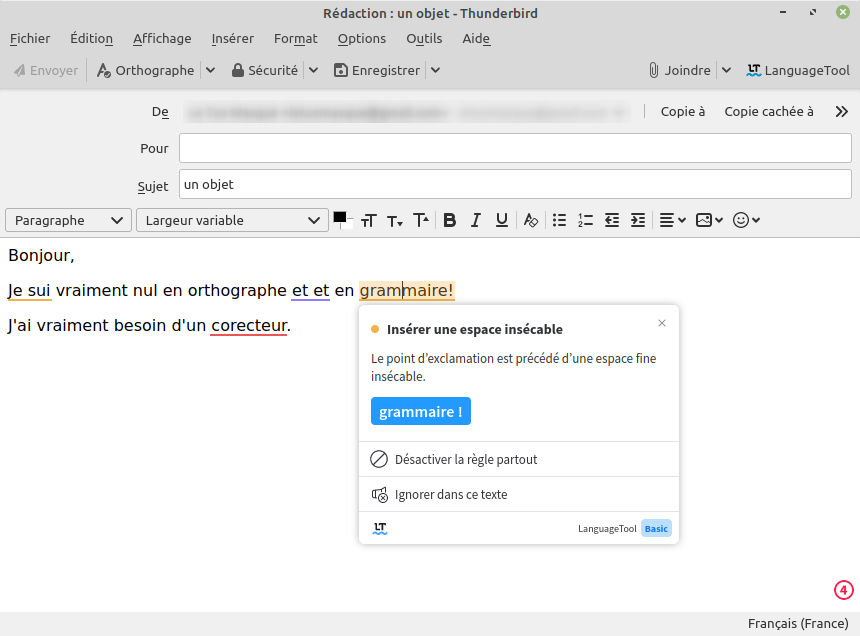Click the LanguageTool Basic badge
860x636 pixels.
point(656,529)
